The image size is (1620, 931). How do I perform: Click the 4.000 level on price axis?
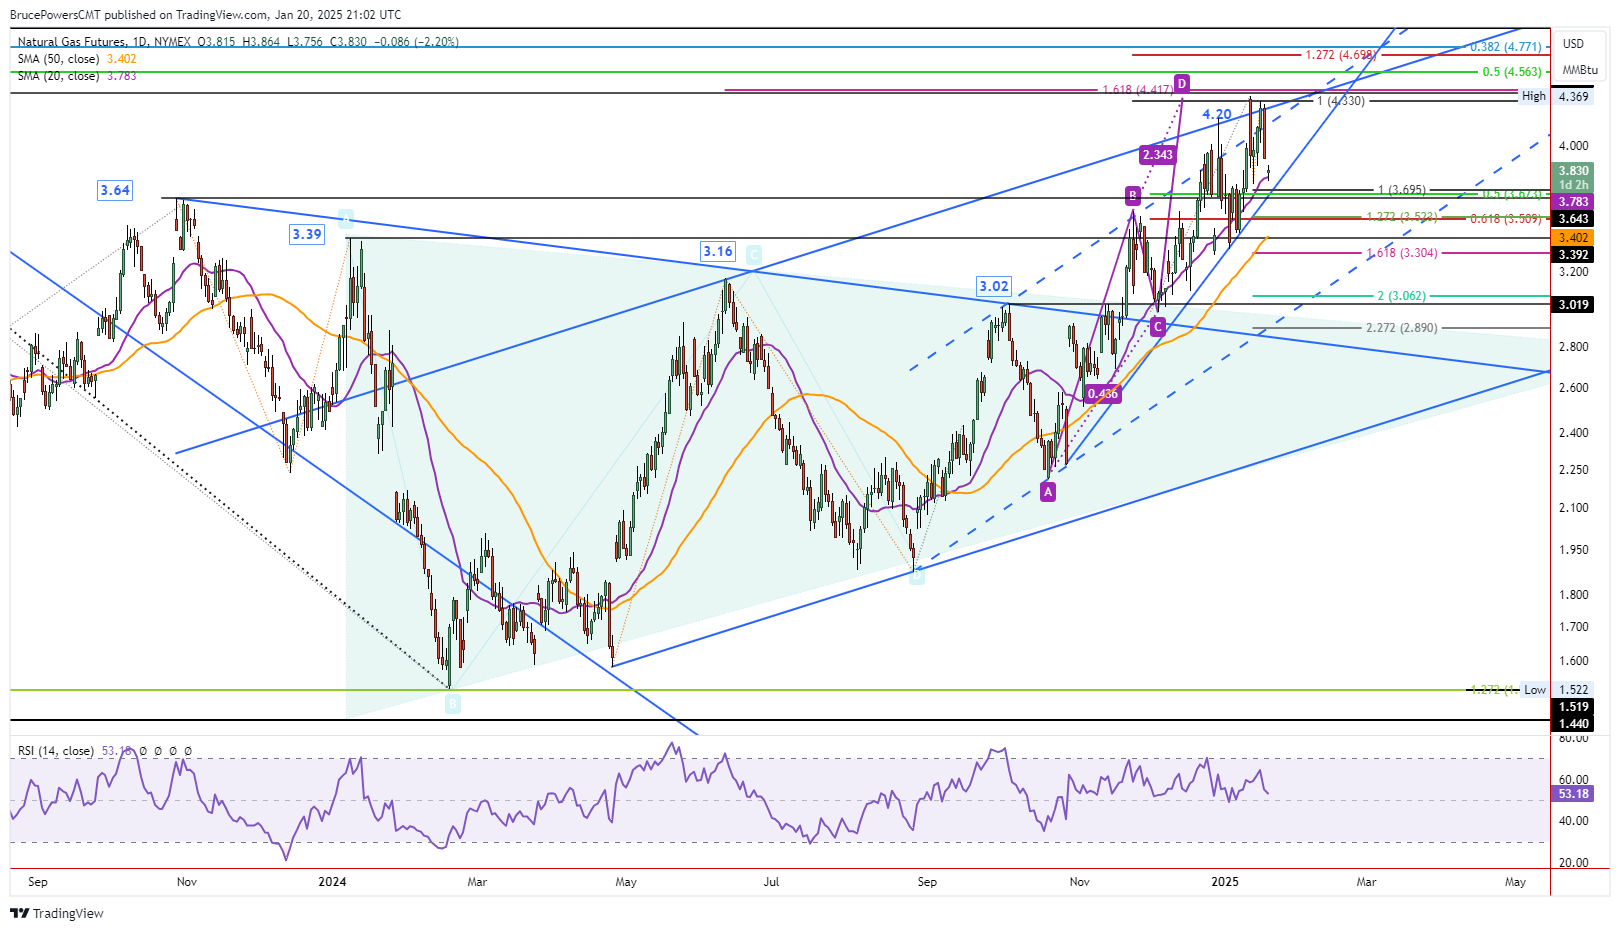coord(1574,146)
